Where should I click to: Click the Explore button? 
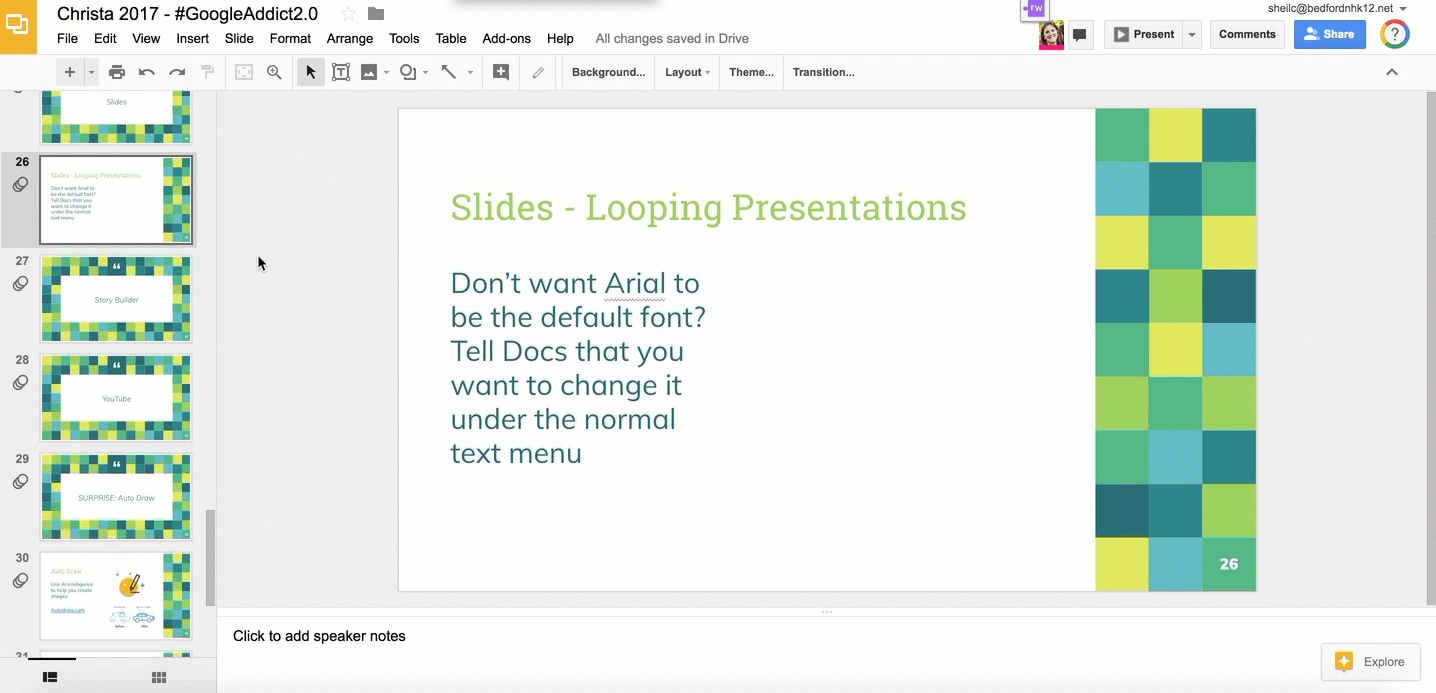coord(1370,661)
